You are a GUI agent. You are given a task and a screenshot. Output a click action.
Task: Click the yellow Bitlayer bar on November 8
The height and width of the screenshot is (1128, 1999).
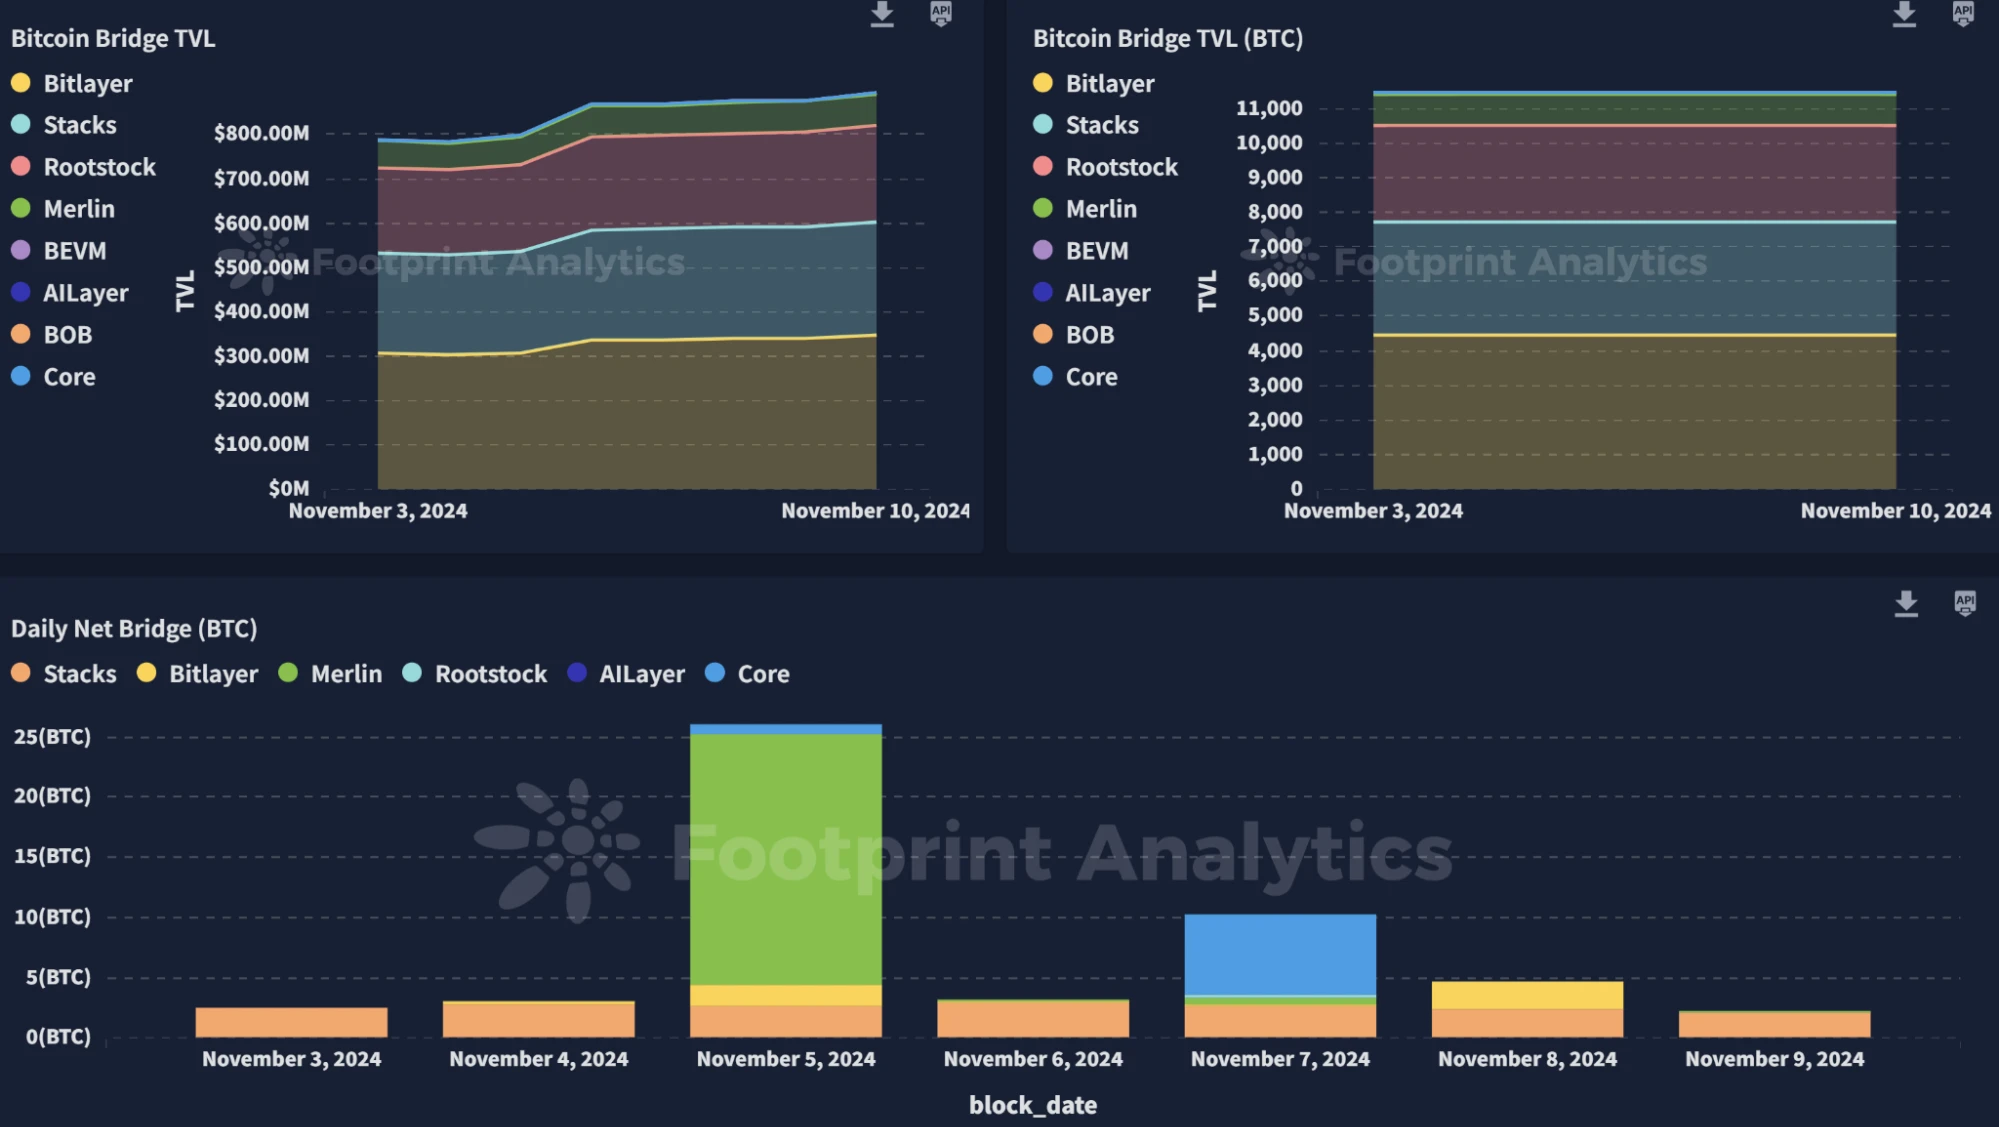pyautogui.click(x=1527, y=996)
